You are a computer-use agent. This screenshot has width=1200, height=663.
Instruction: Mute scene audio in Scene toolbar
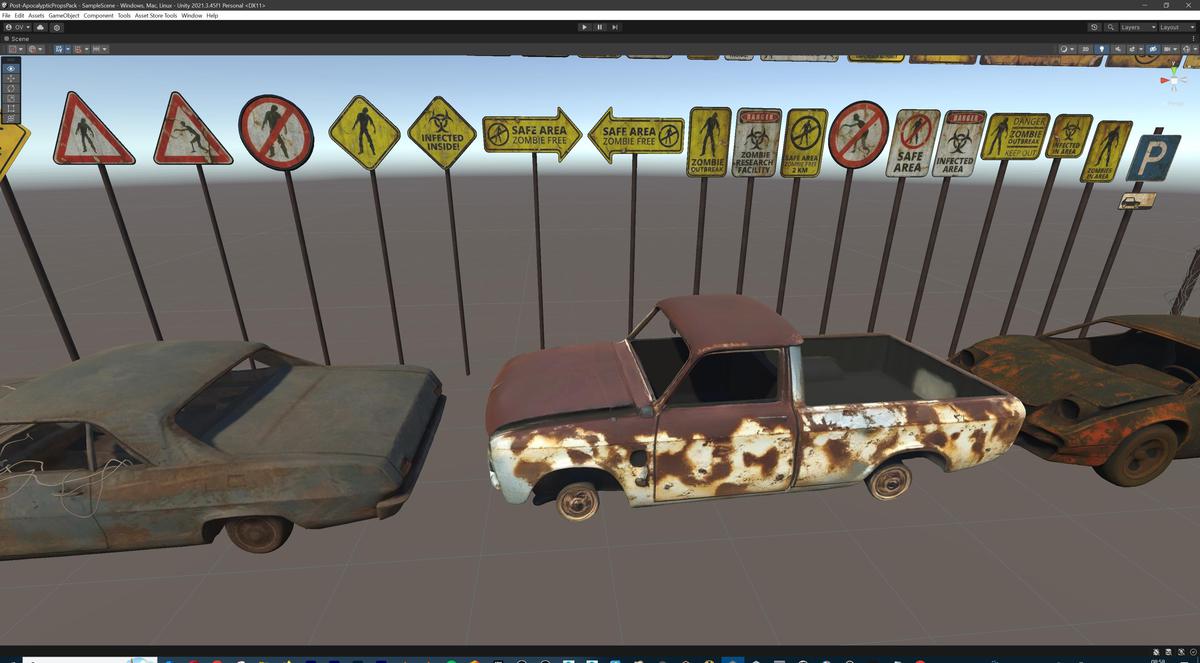1117,49
